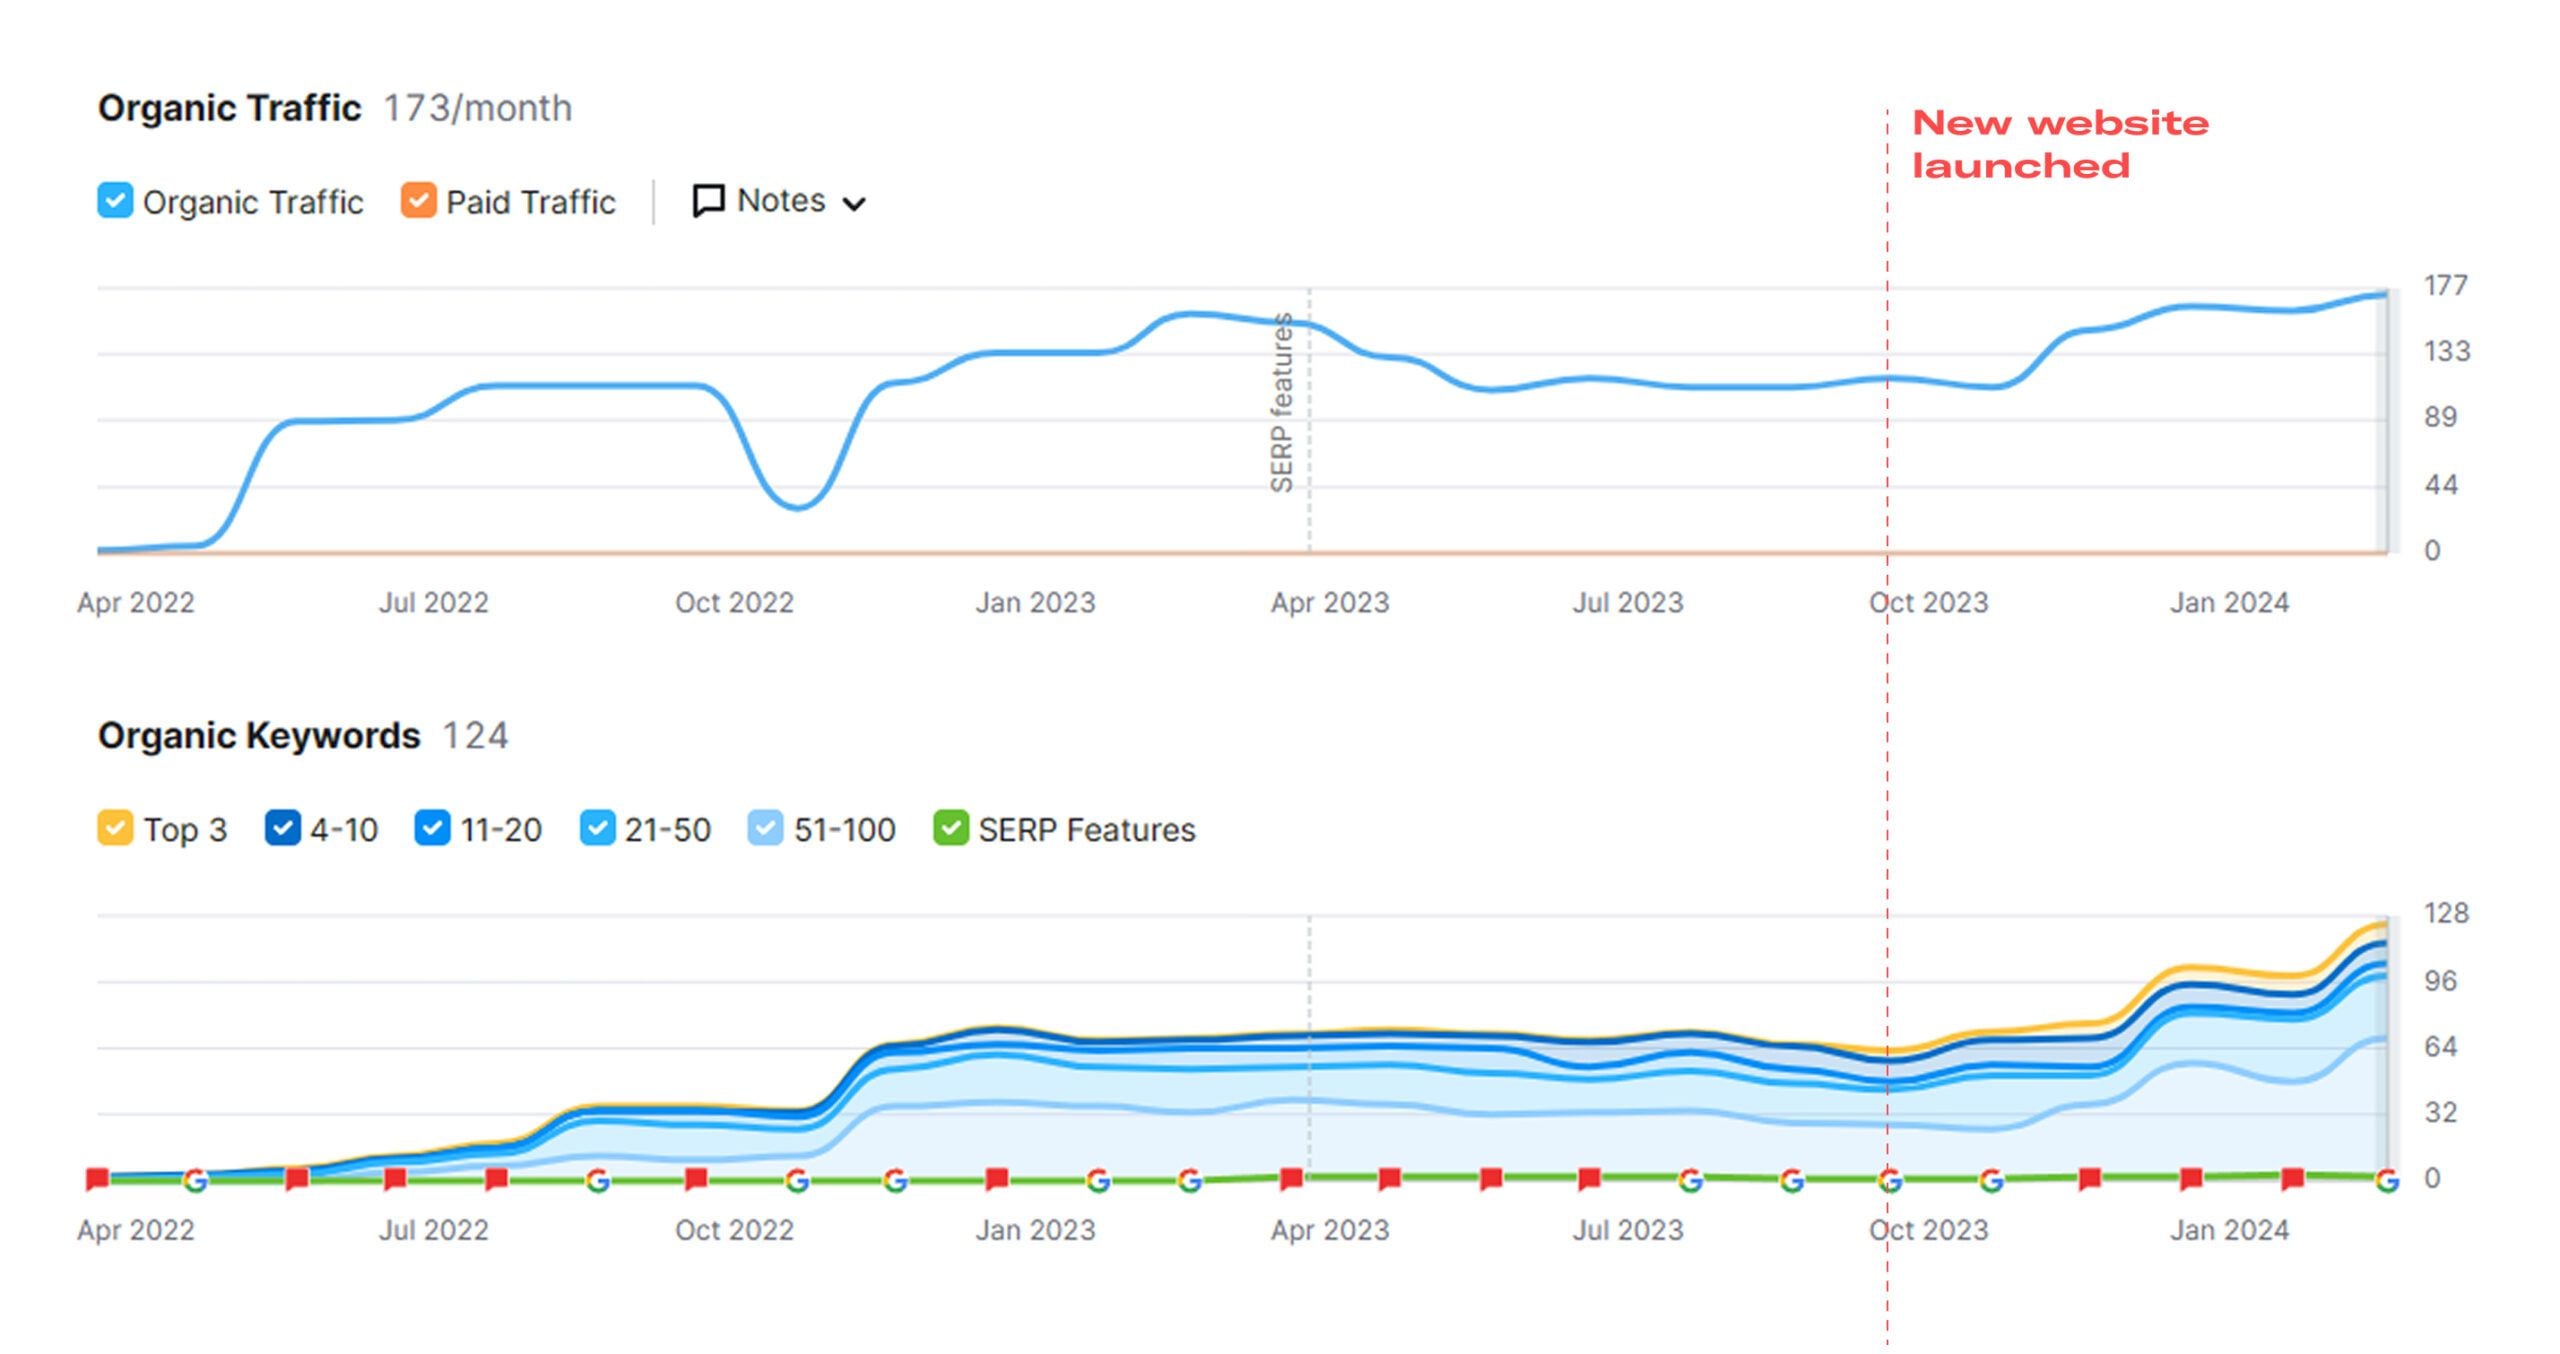
Task: Click the 32 value on the keywords axis
Action: tap(2440, 1112)
